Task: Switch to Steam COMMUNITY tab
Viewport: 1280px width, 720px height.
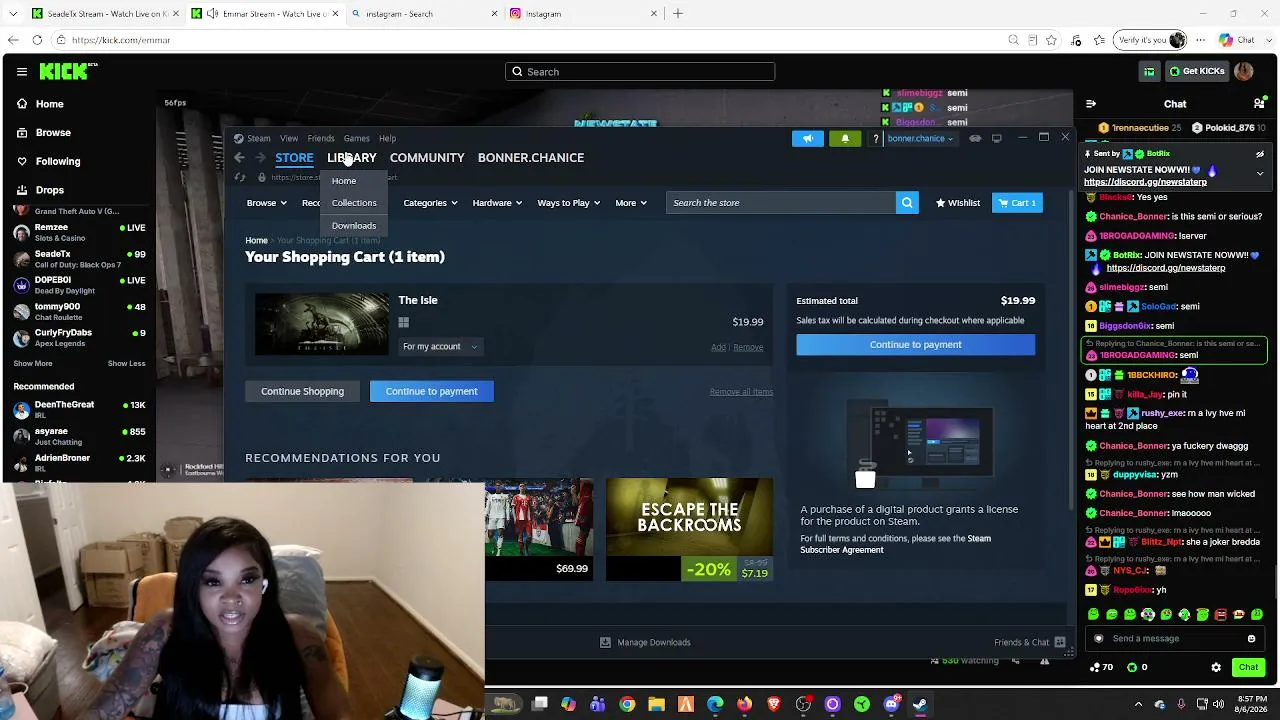Action: point(427,158)
